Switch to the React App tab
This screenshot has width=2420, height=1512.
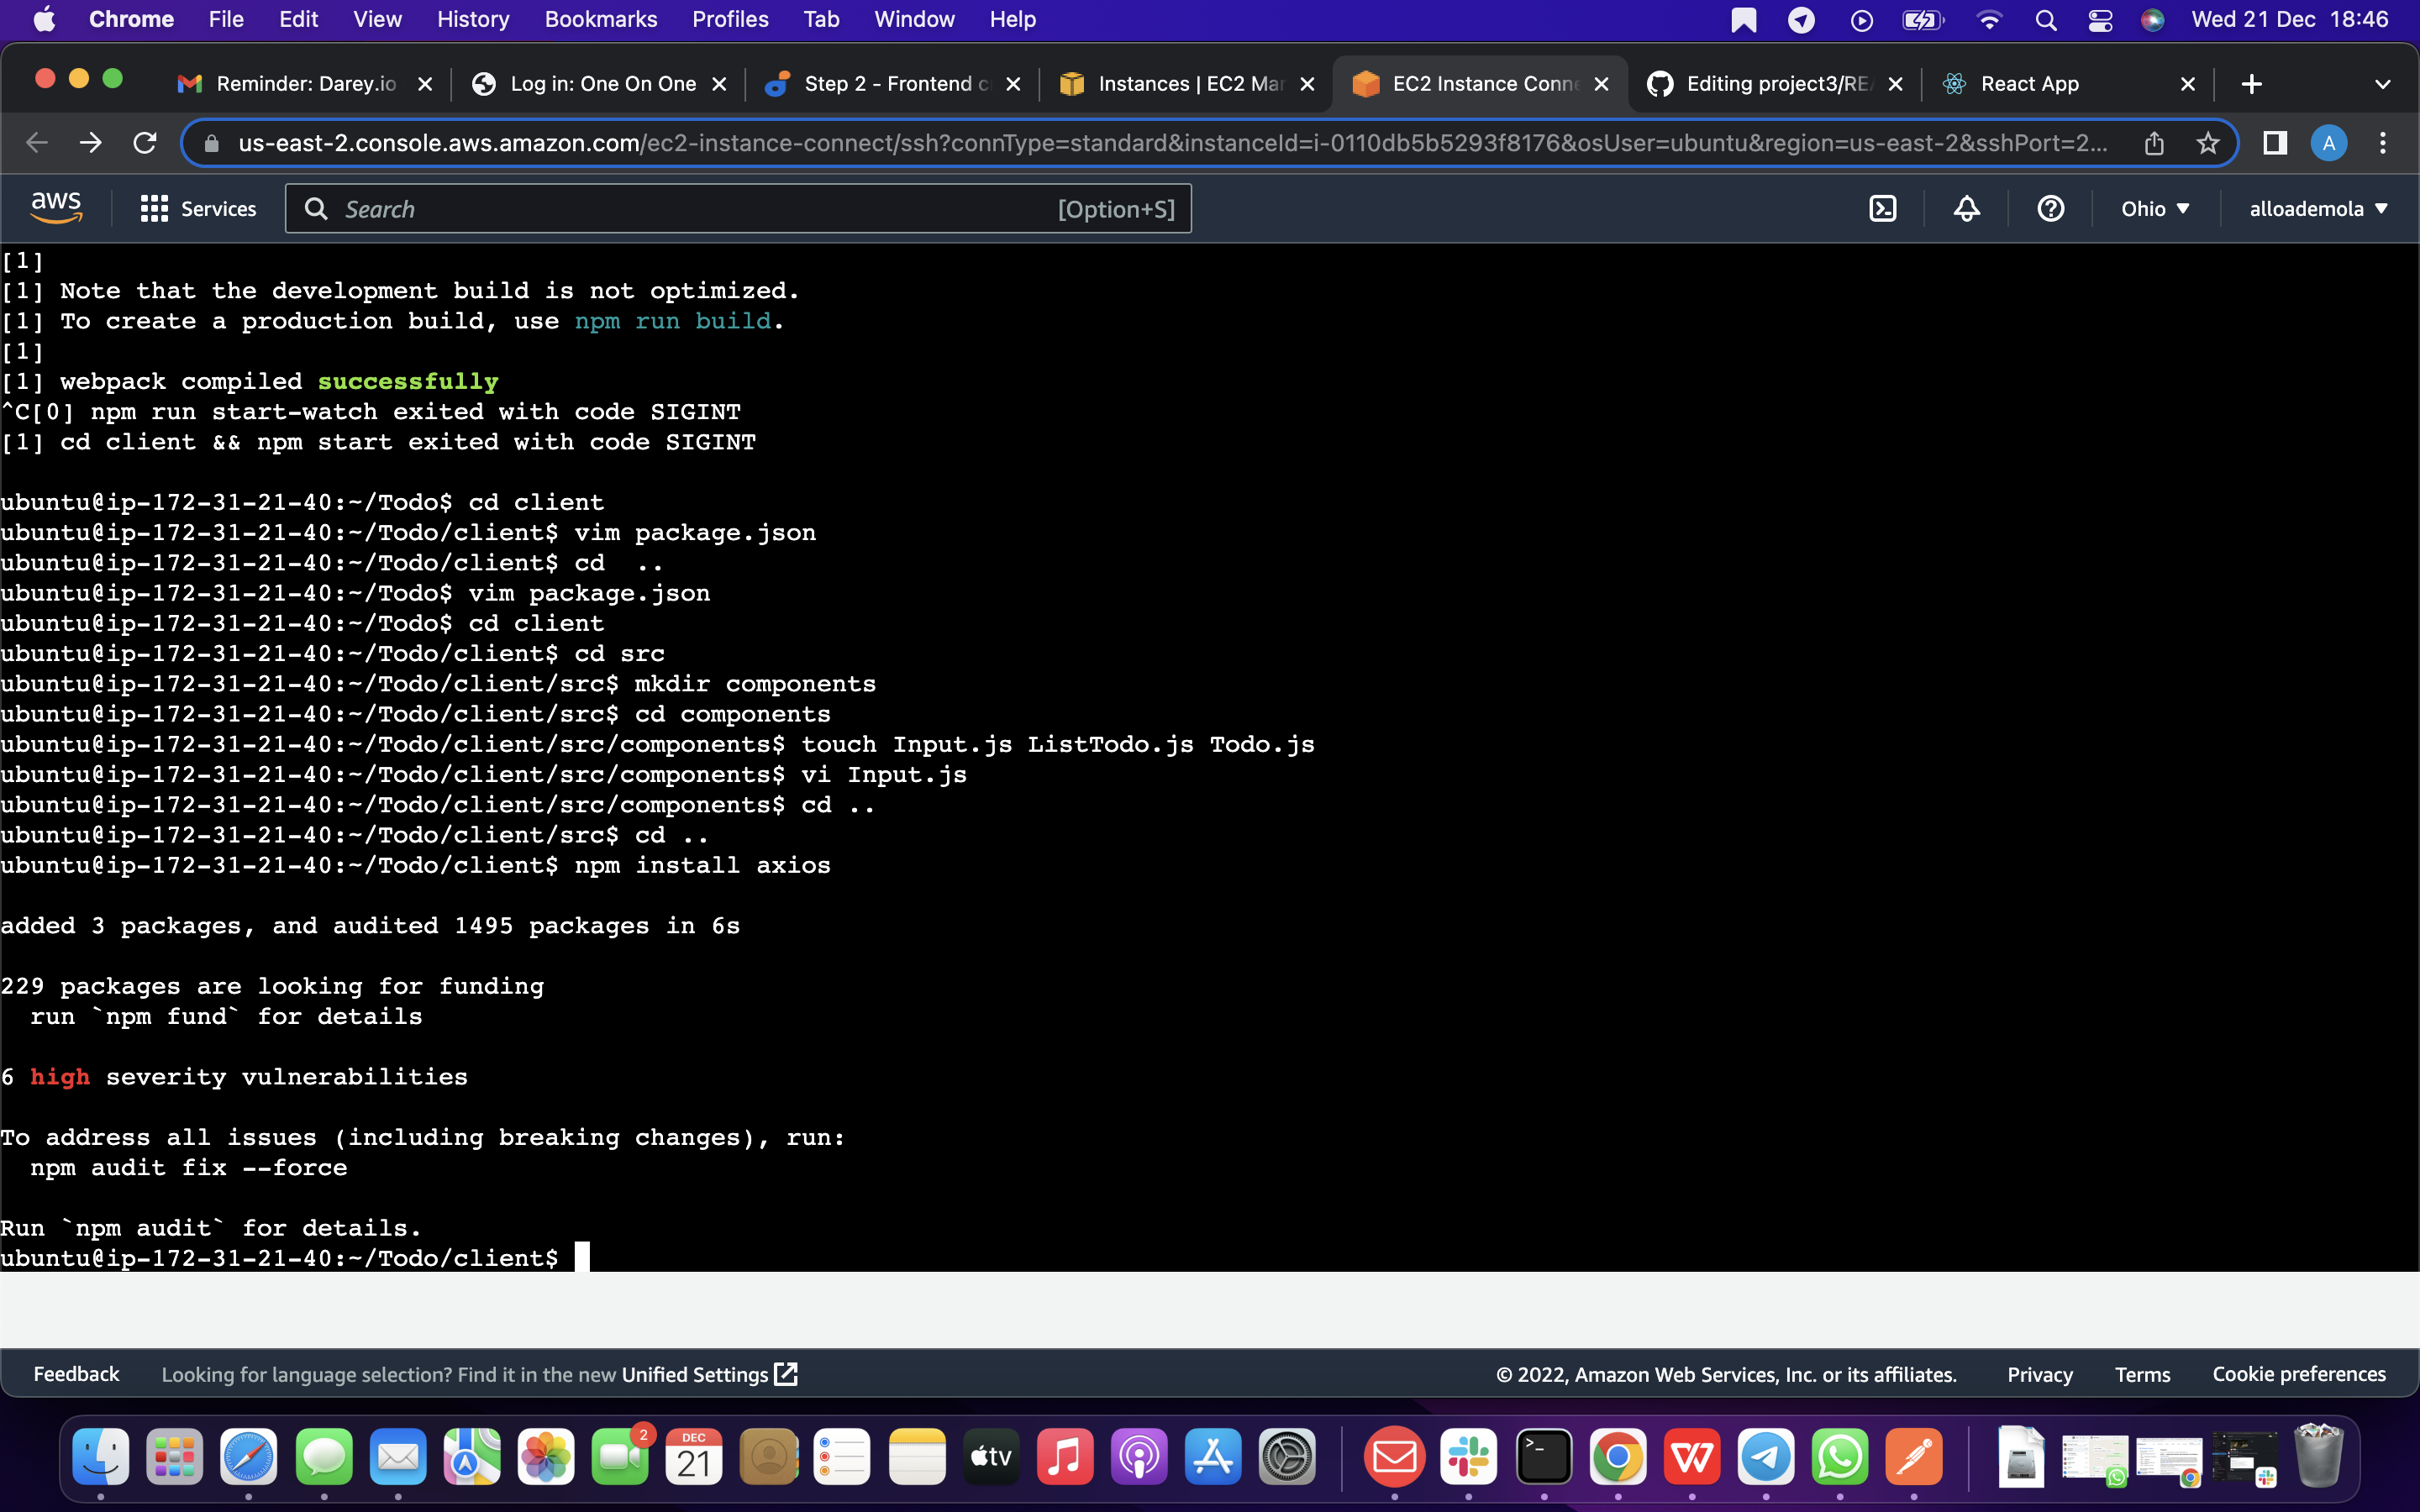[x=2030, y=84]
